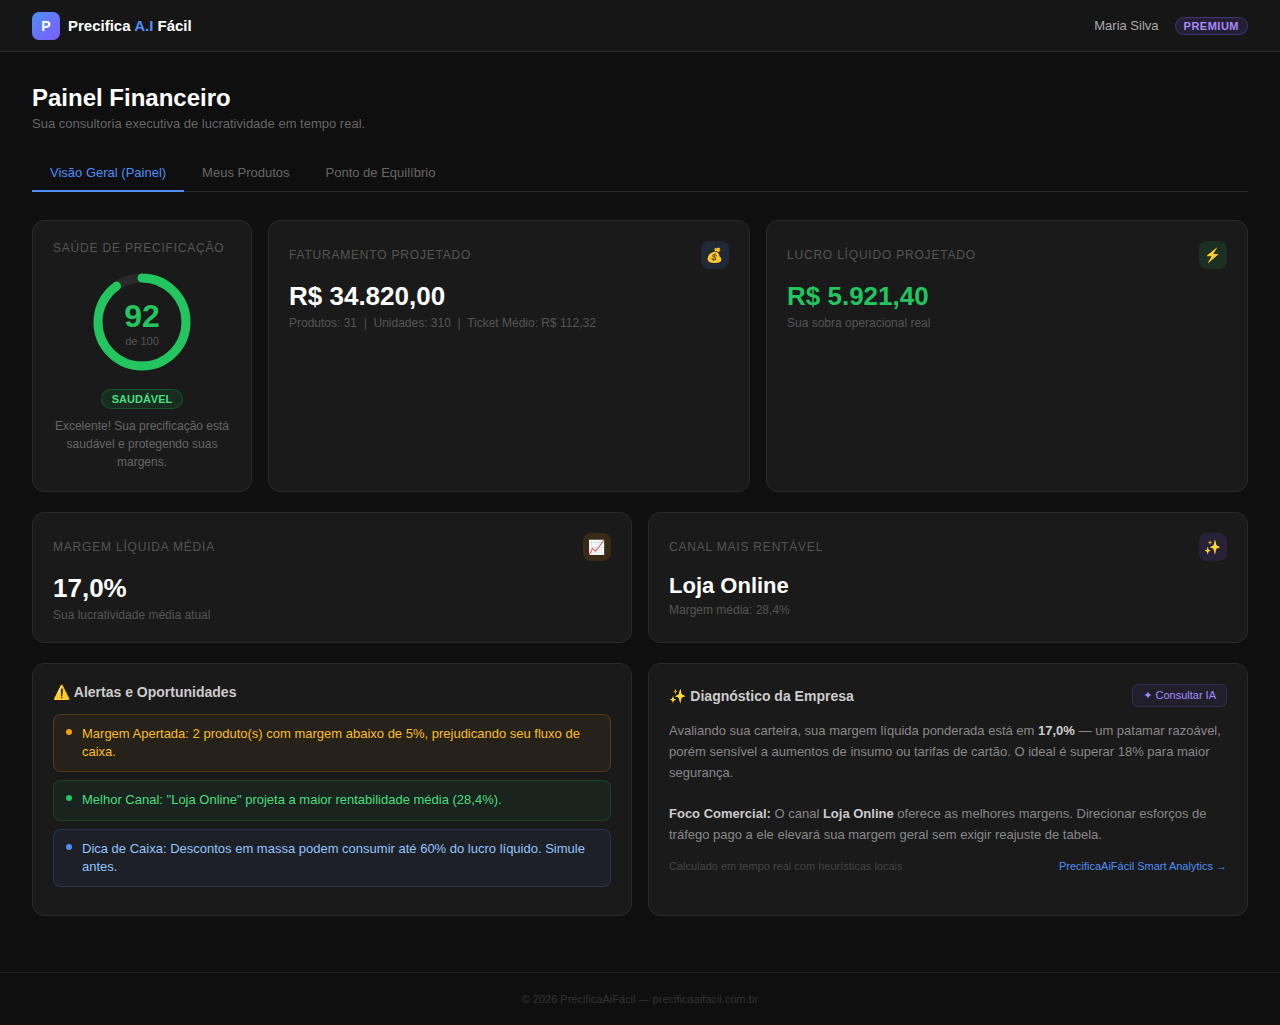Screen dimensions: 1280x1025
Task: Click the 17,0% margin value on Margem Líquida card
Action: (90, 588)
